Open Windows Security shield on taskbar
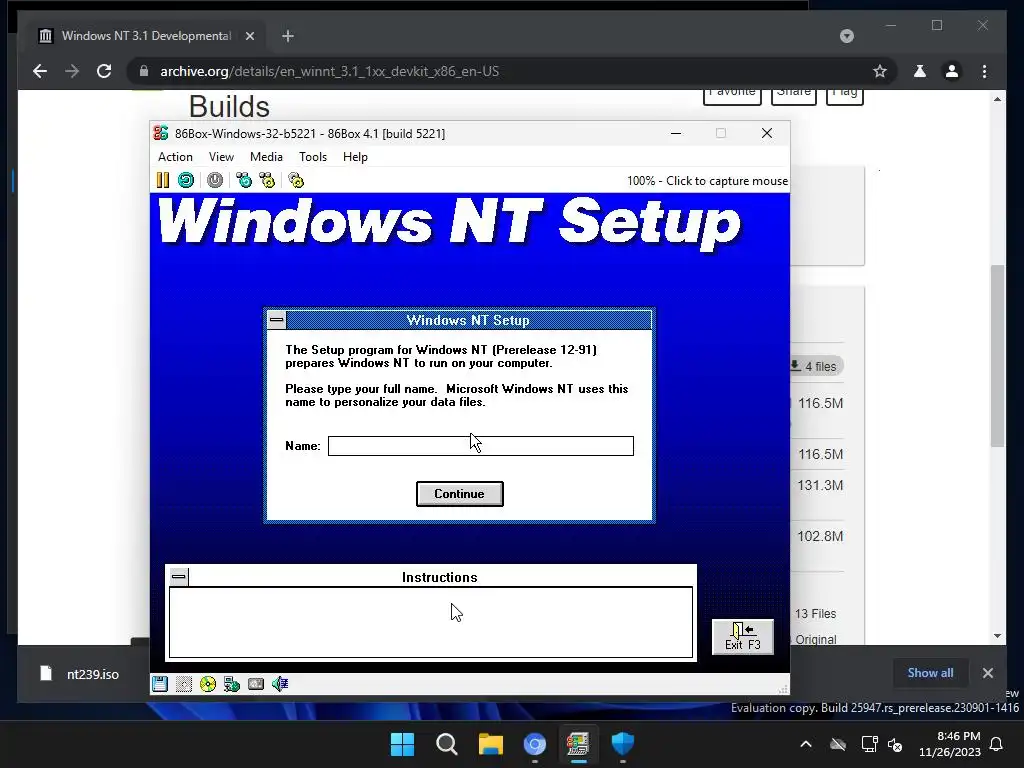 622,744
